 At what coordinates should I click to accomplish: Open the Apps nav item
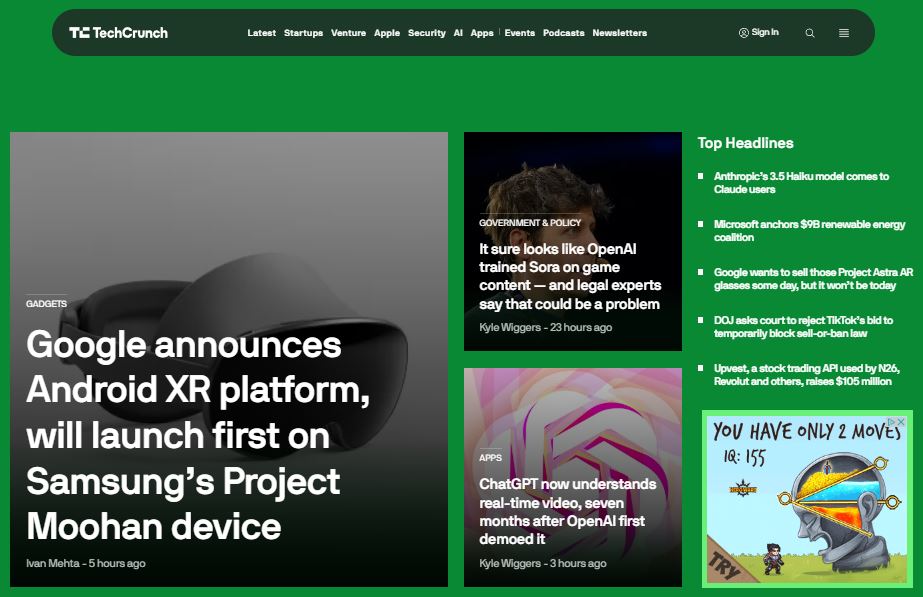coord(482,33)
